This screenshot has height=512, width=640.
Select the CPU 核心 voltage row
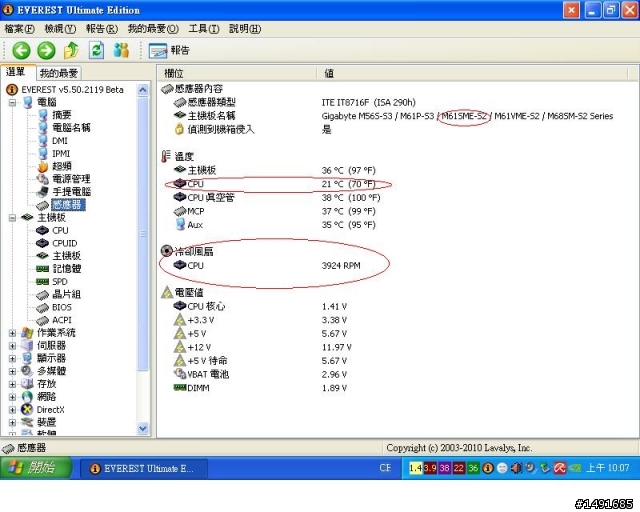coord(260,307)
